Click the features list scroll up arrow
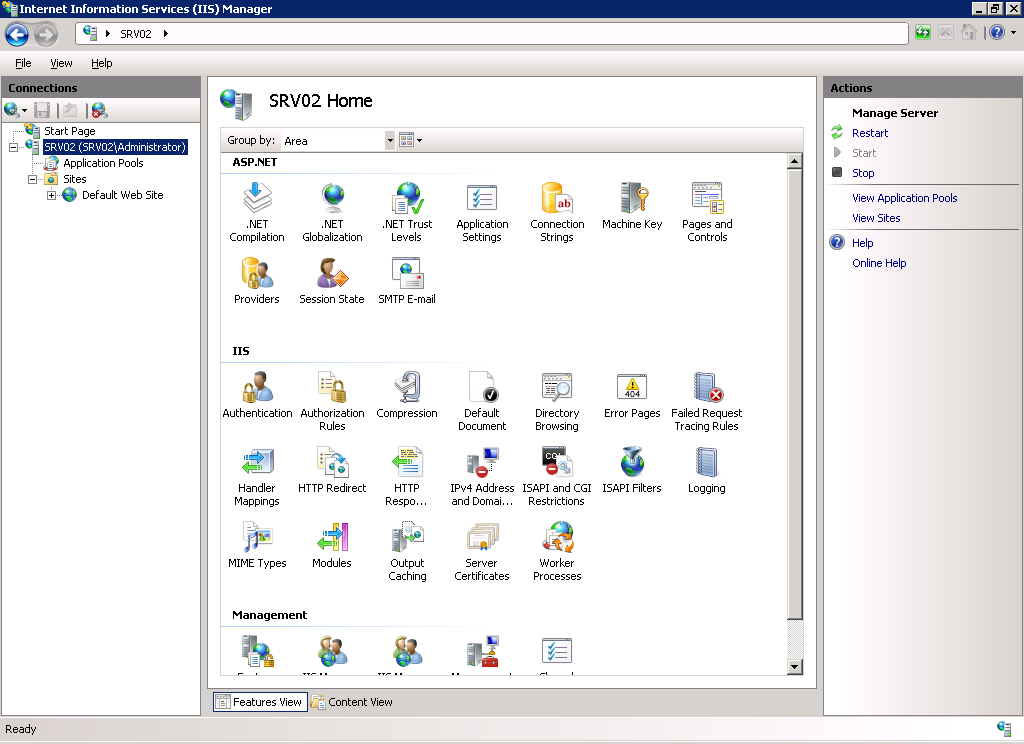1024x744 pixels. point(794,161)
